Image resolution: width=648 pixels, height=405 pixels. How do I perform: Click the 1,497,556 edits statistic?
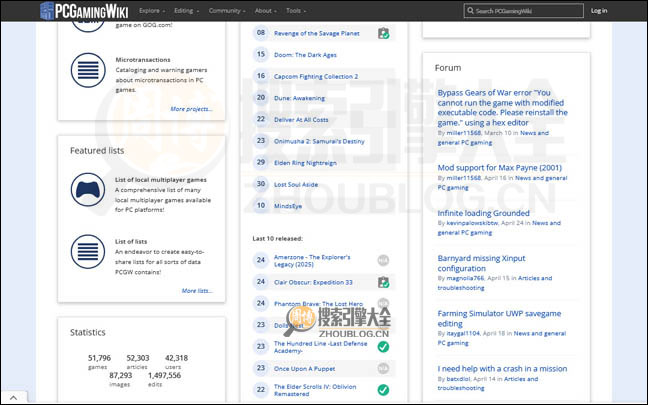[x=164, y=379]
